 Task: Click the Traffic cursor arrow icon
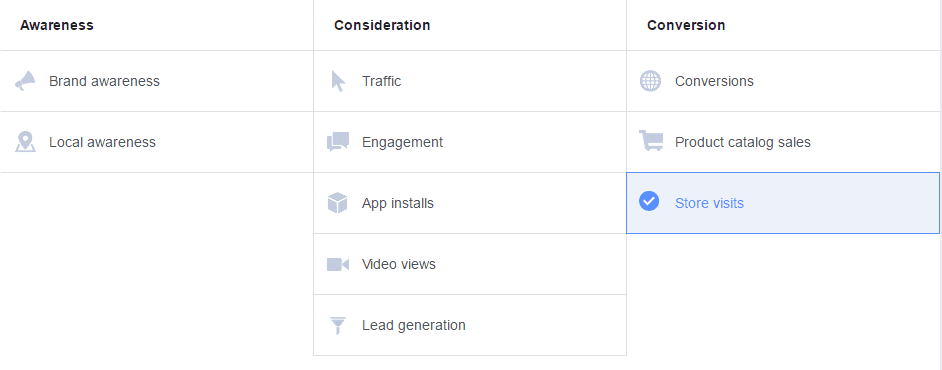click(338, 81)
